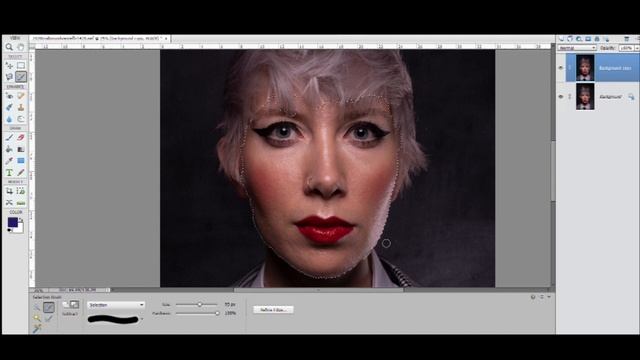The height and width of the screenshot is (360, 640).
Task: Open the Selection mode dropdown
Action: point(116,305)
